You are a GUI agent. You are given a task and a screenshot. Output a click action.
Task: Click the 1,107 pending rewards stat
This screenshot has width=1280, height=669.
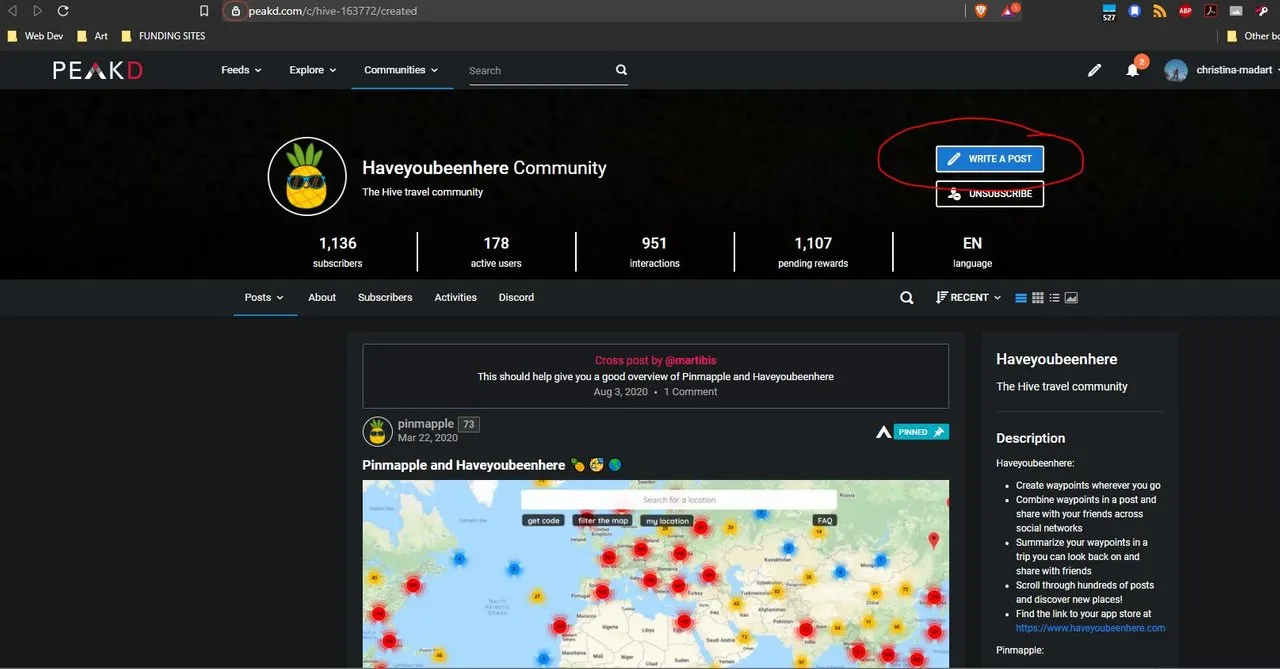pyautogui.click(x=813, y=251)
